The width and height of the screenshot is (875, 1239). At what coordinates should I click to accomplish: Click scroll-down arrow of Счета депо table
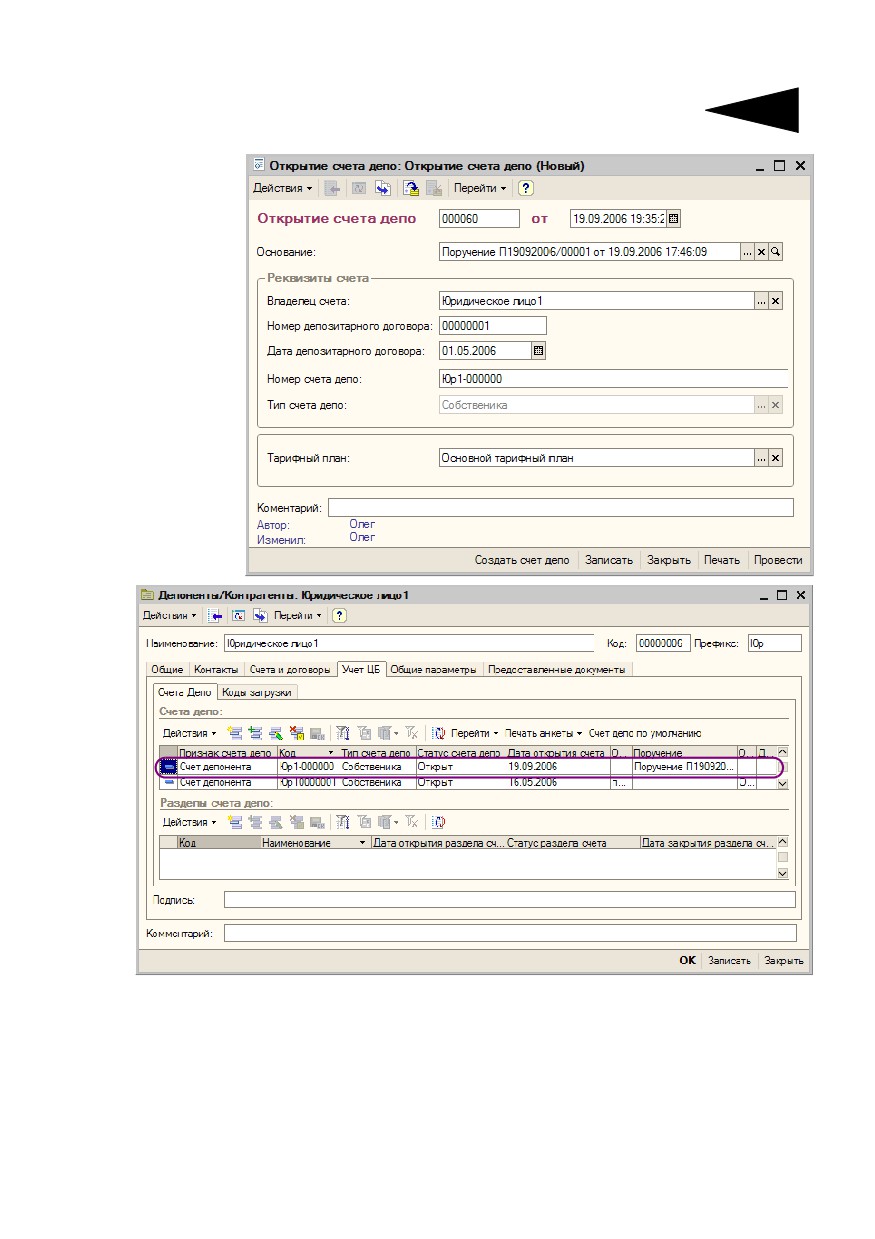782,784
